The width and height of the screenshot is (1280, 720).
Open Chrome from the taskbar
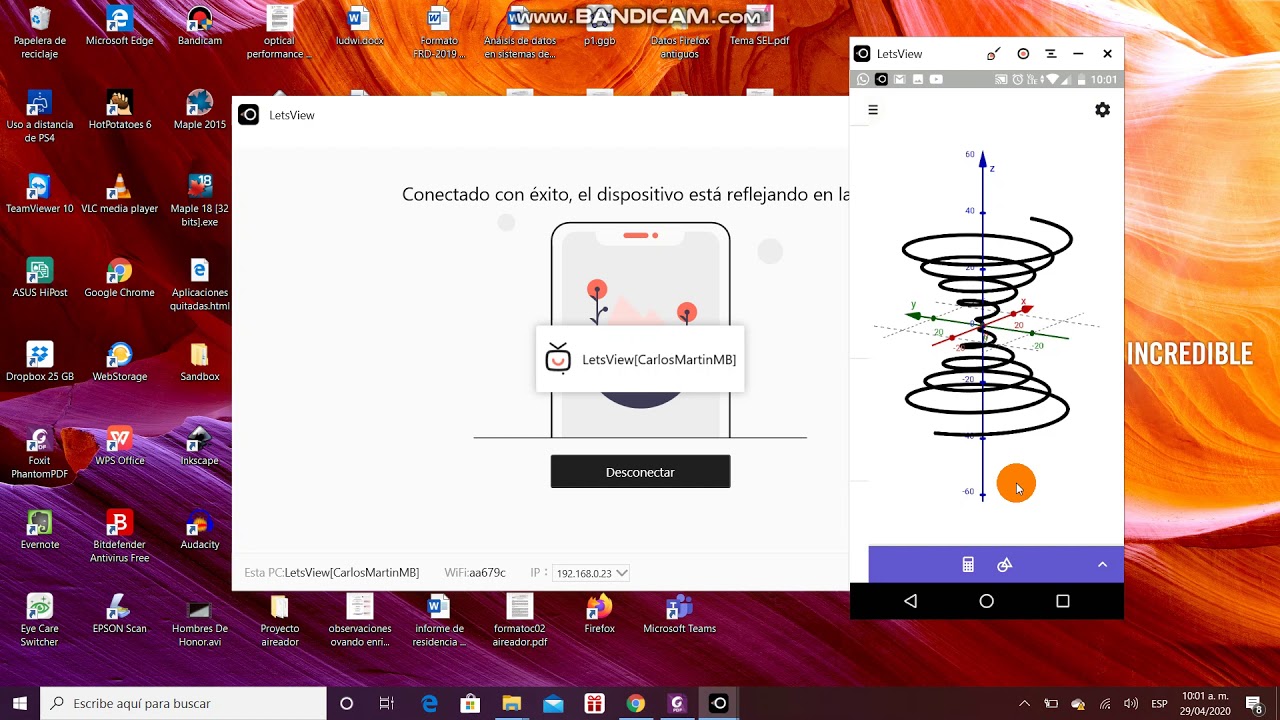click(x=635, y=703)
